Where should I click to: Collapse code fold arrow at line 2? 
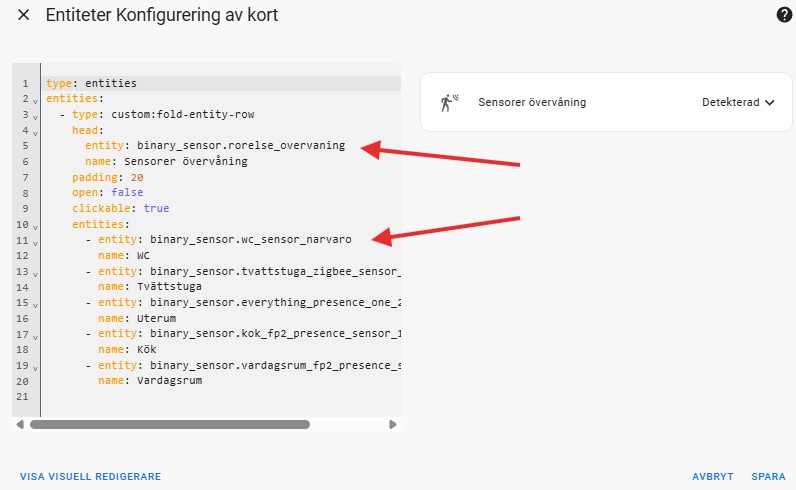(35, 101)
